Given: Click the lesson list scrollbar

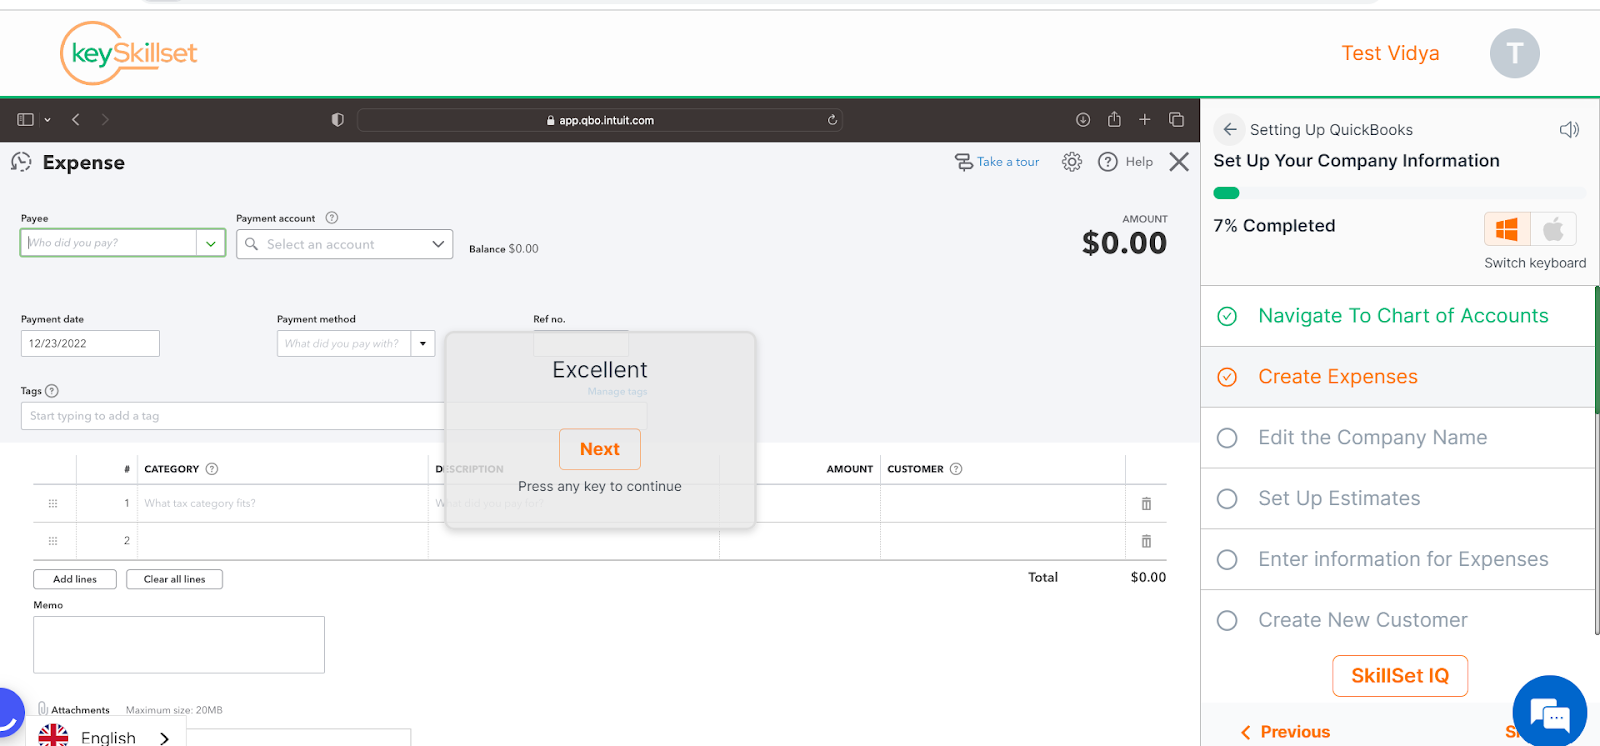Looking at the screenshot, I should tap(1596, 460).
